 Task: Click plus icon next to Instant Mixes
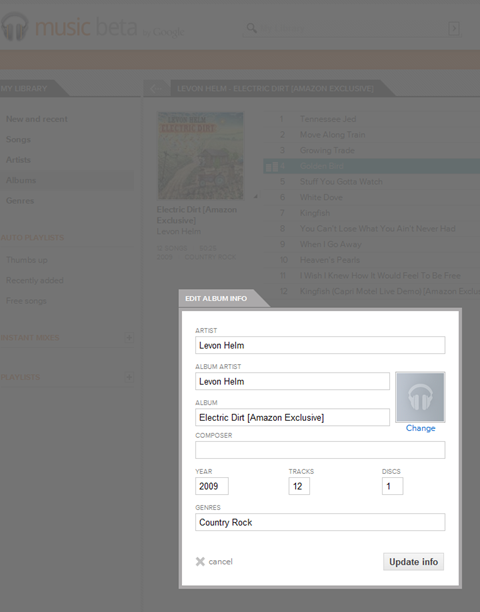129,337
